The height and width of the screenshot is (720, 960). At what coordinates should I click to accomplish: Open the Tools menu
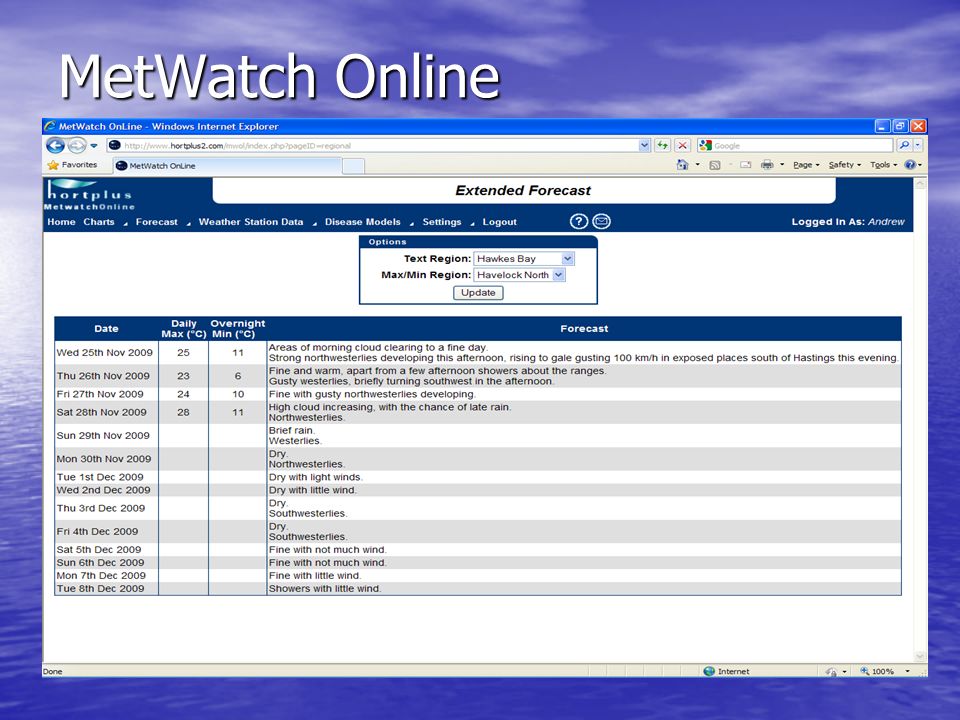point(883,165)
